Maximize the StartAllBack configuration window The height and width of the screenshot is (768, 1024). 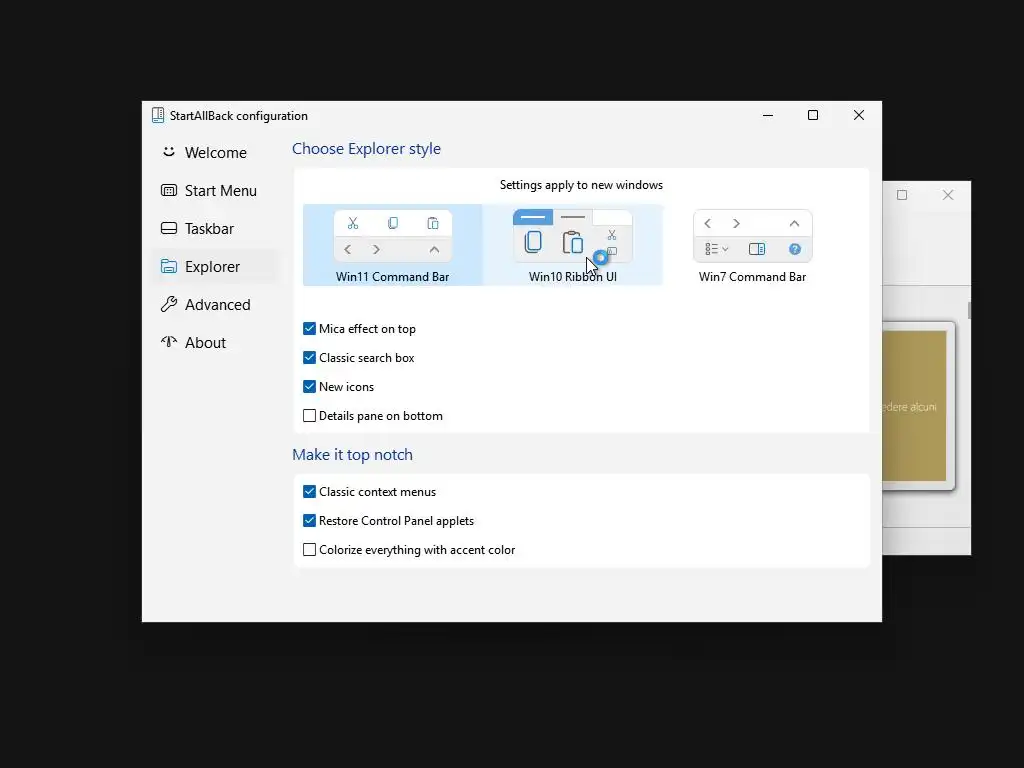click(813, 115)
